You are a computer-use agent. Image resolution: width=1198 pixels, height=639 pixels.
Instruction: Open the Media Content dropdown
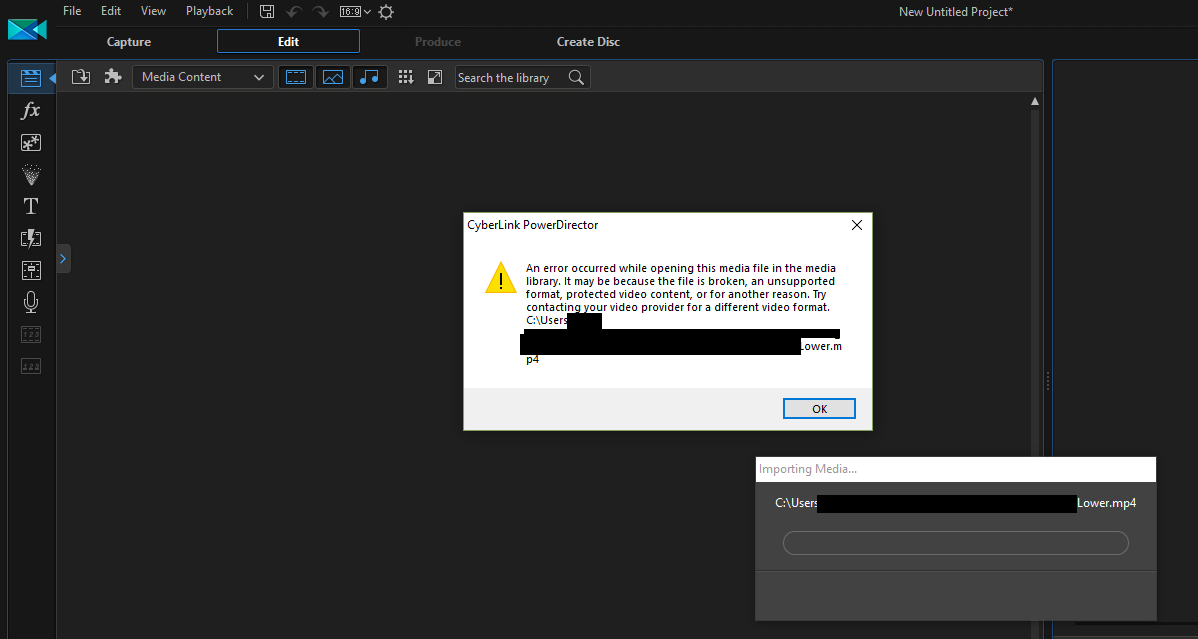202,77
